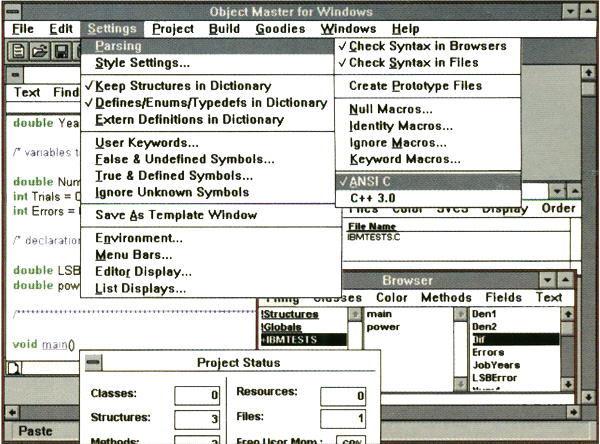Image resolution: width=600 pixels, height=444 pixels.
Task: Open the editor window's control-menu box
Action: point(15,73)
